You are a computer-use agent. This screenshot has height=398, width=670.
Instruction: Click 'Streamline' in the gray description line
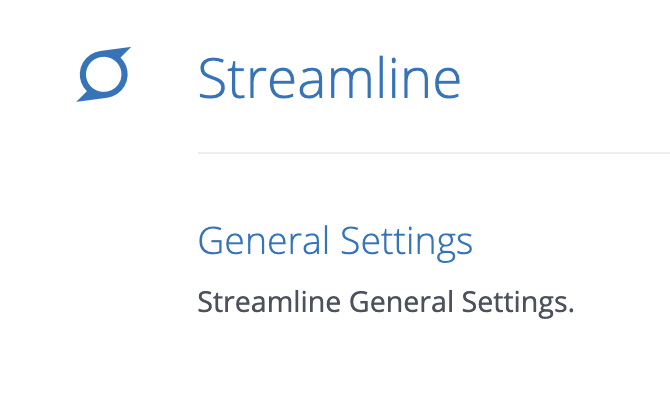269,301
